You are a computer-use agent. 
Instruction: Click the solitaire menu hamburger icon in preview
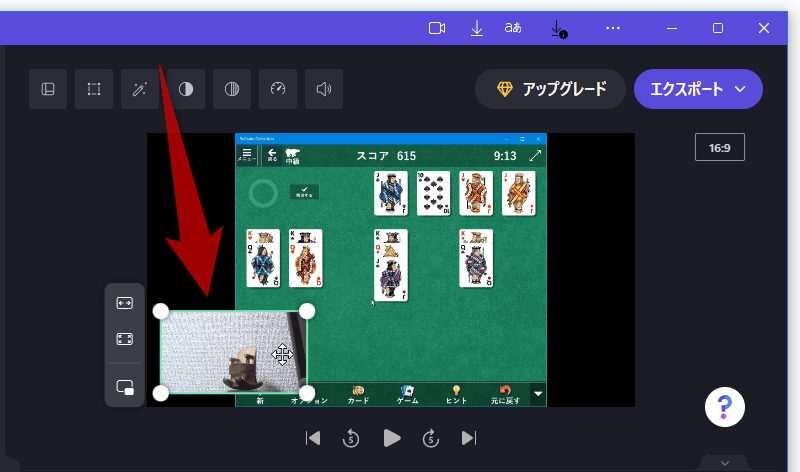click(247, 155)
